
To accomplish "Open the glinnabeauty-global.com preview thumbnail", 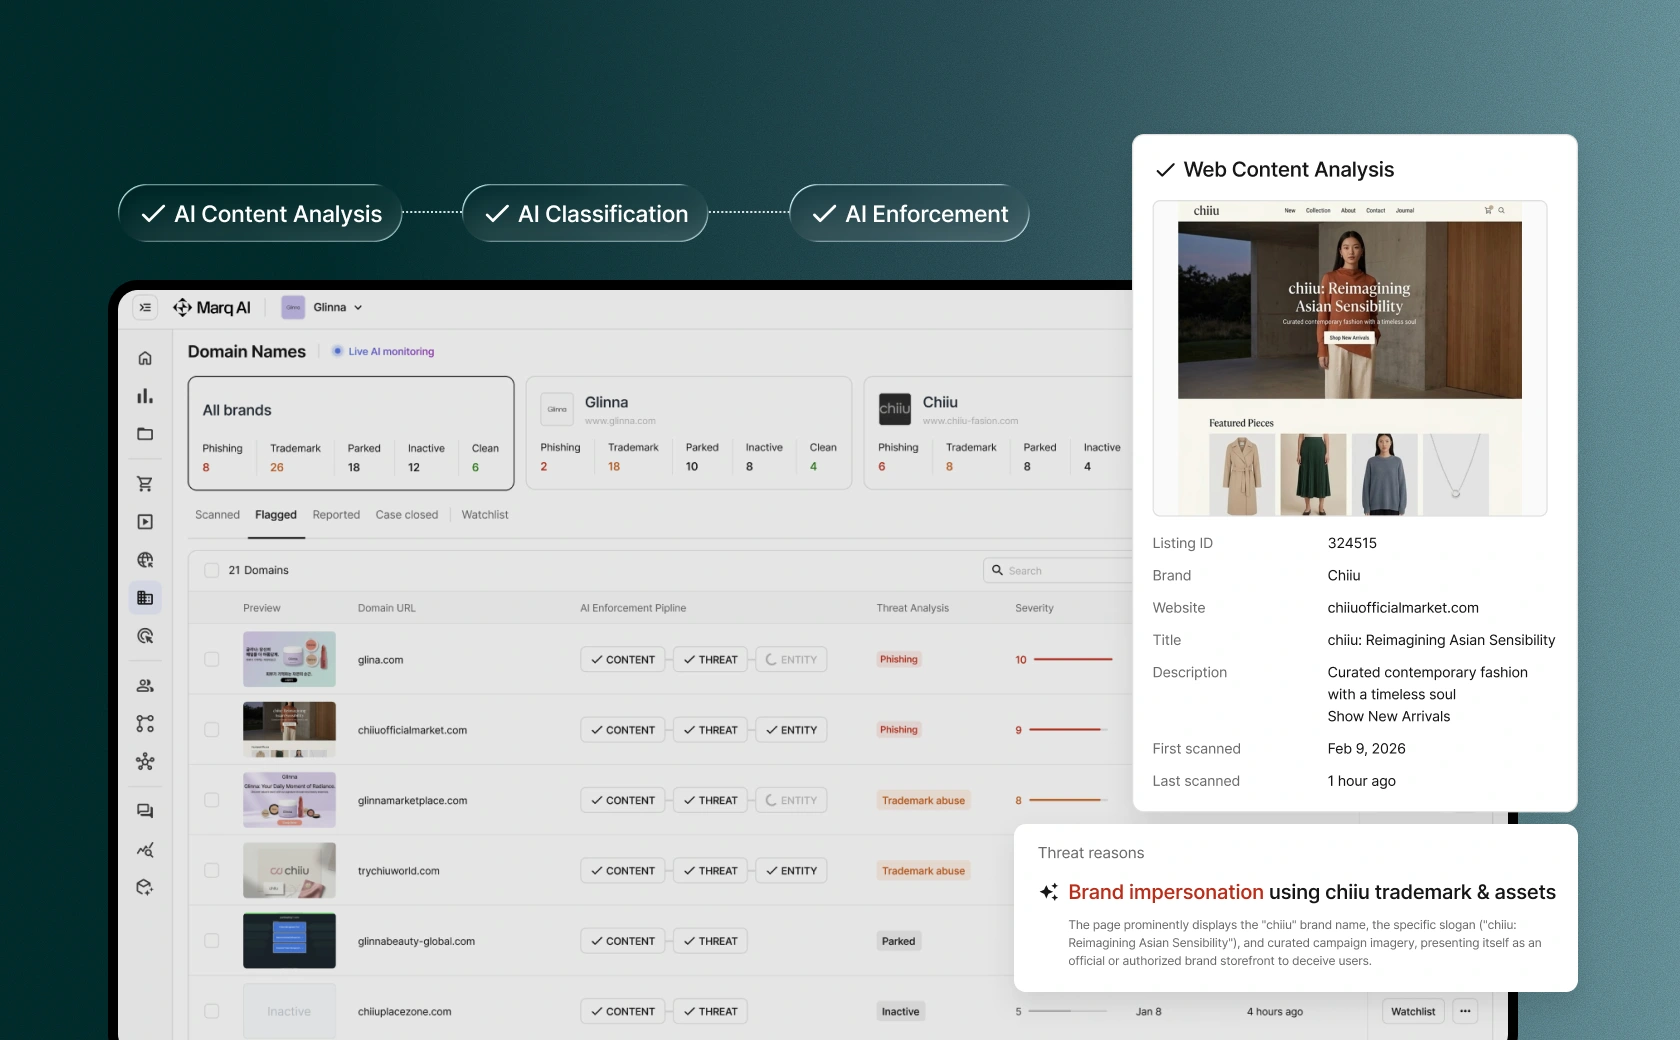I will (x=289, y=941).
